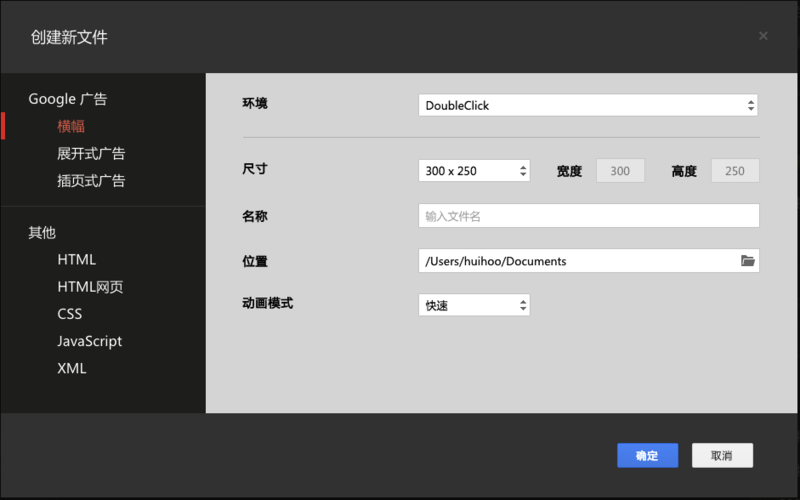The height and width of the screenshot is (500, 800).
Task: Open the 环境 DoubleClick dropdown
Action: tap(588, 105)
